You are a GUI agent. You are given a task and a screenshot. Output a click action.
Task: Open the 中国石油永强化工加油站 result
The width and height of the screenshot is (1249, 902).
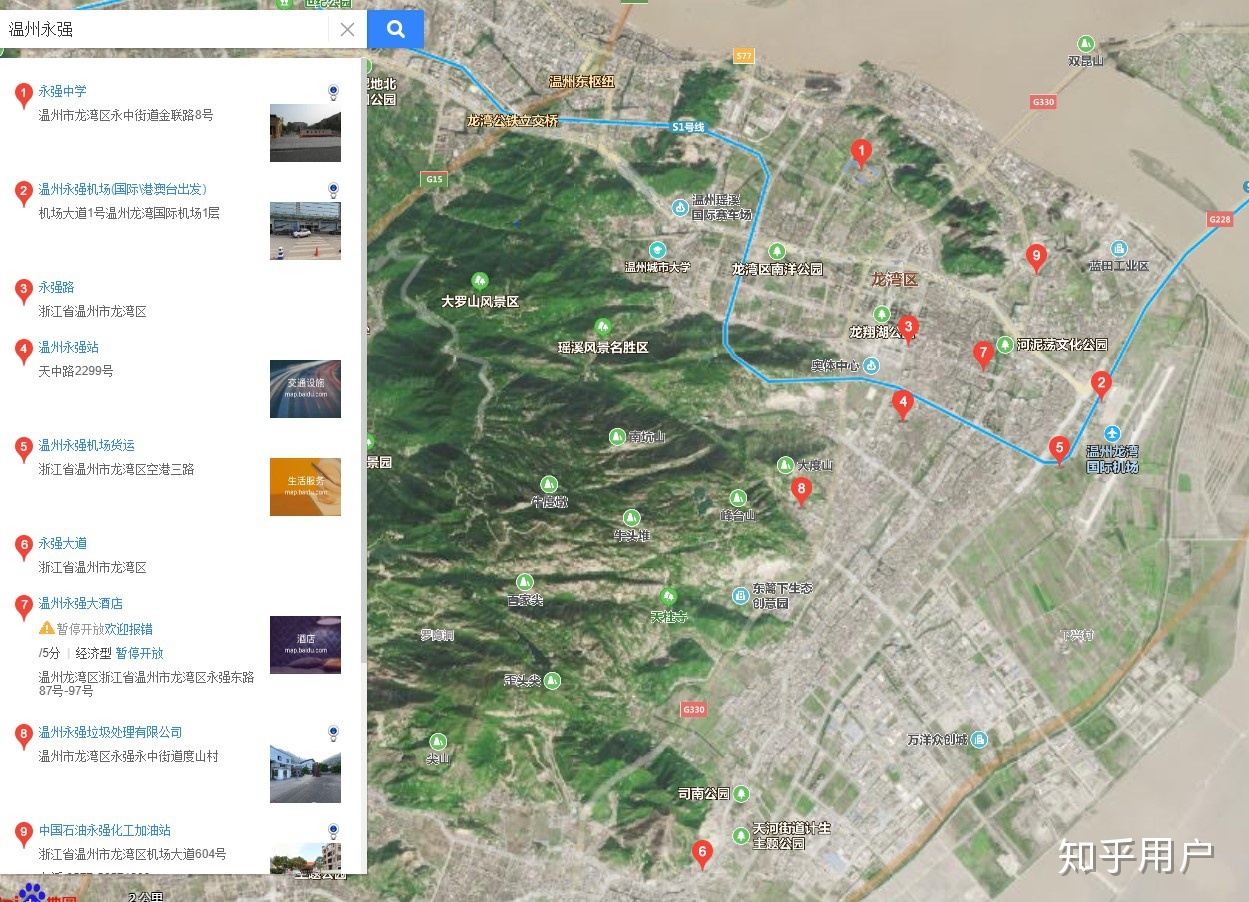104,830
